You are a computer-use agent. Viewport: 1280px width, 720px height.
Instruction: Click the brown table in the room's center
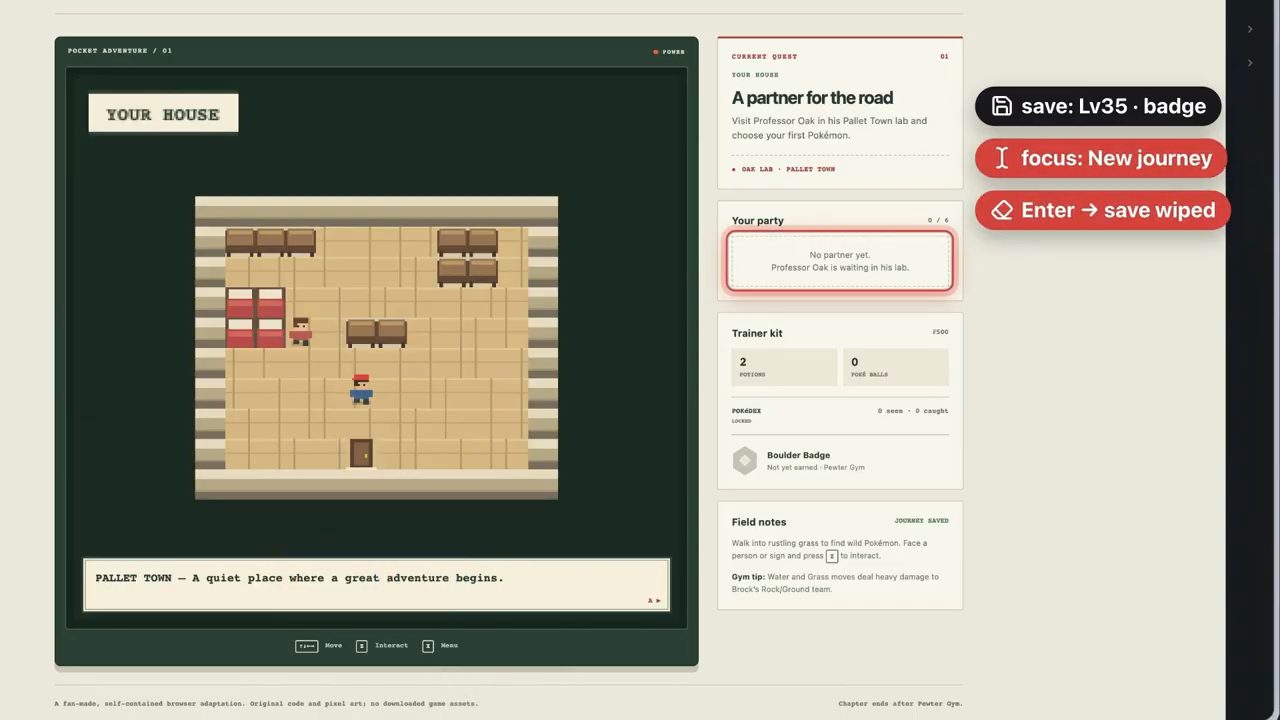(x=376, y=333)
